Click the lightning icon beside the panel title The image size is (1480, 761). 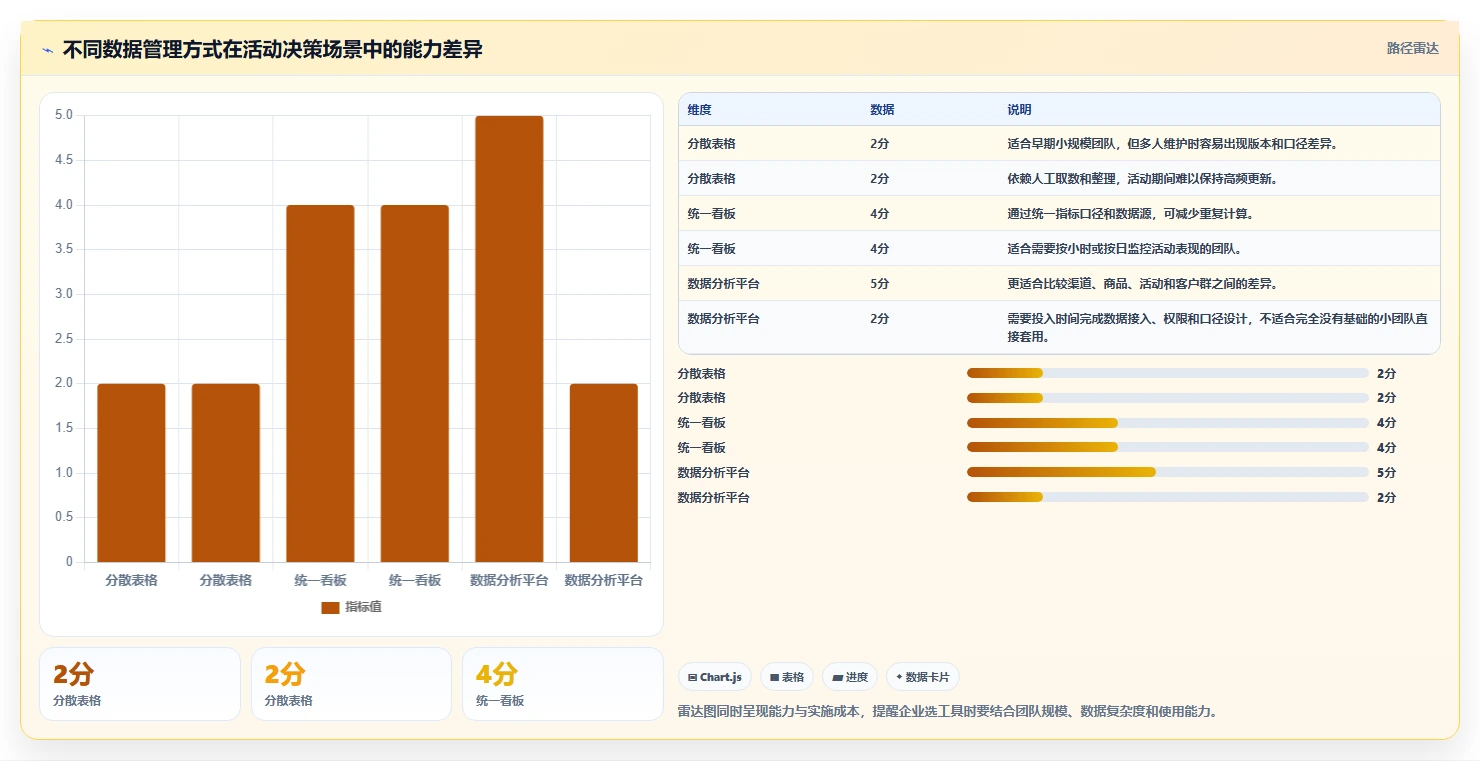(48, 50)
